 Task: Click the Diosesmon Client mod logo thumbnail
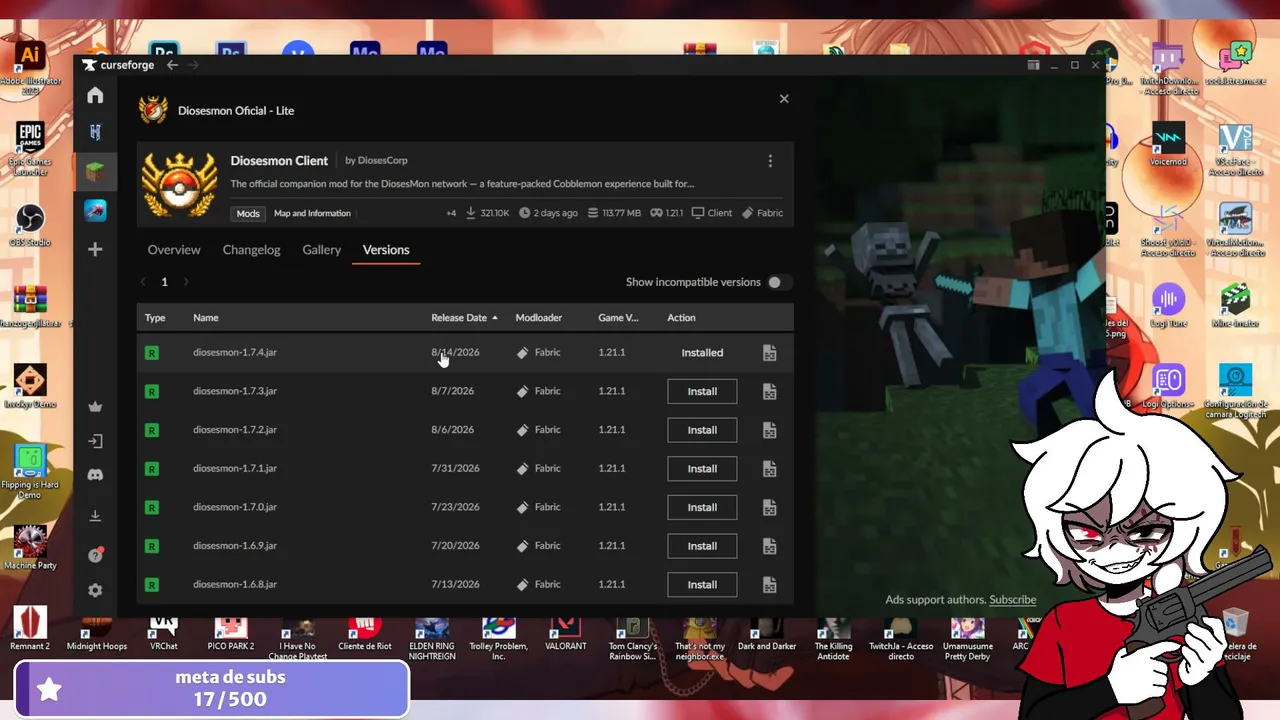[x=179, y=184]
